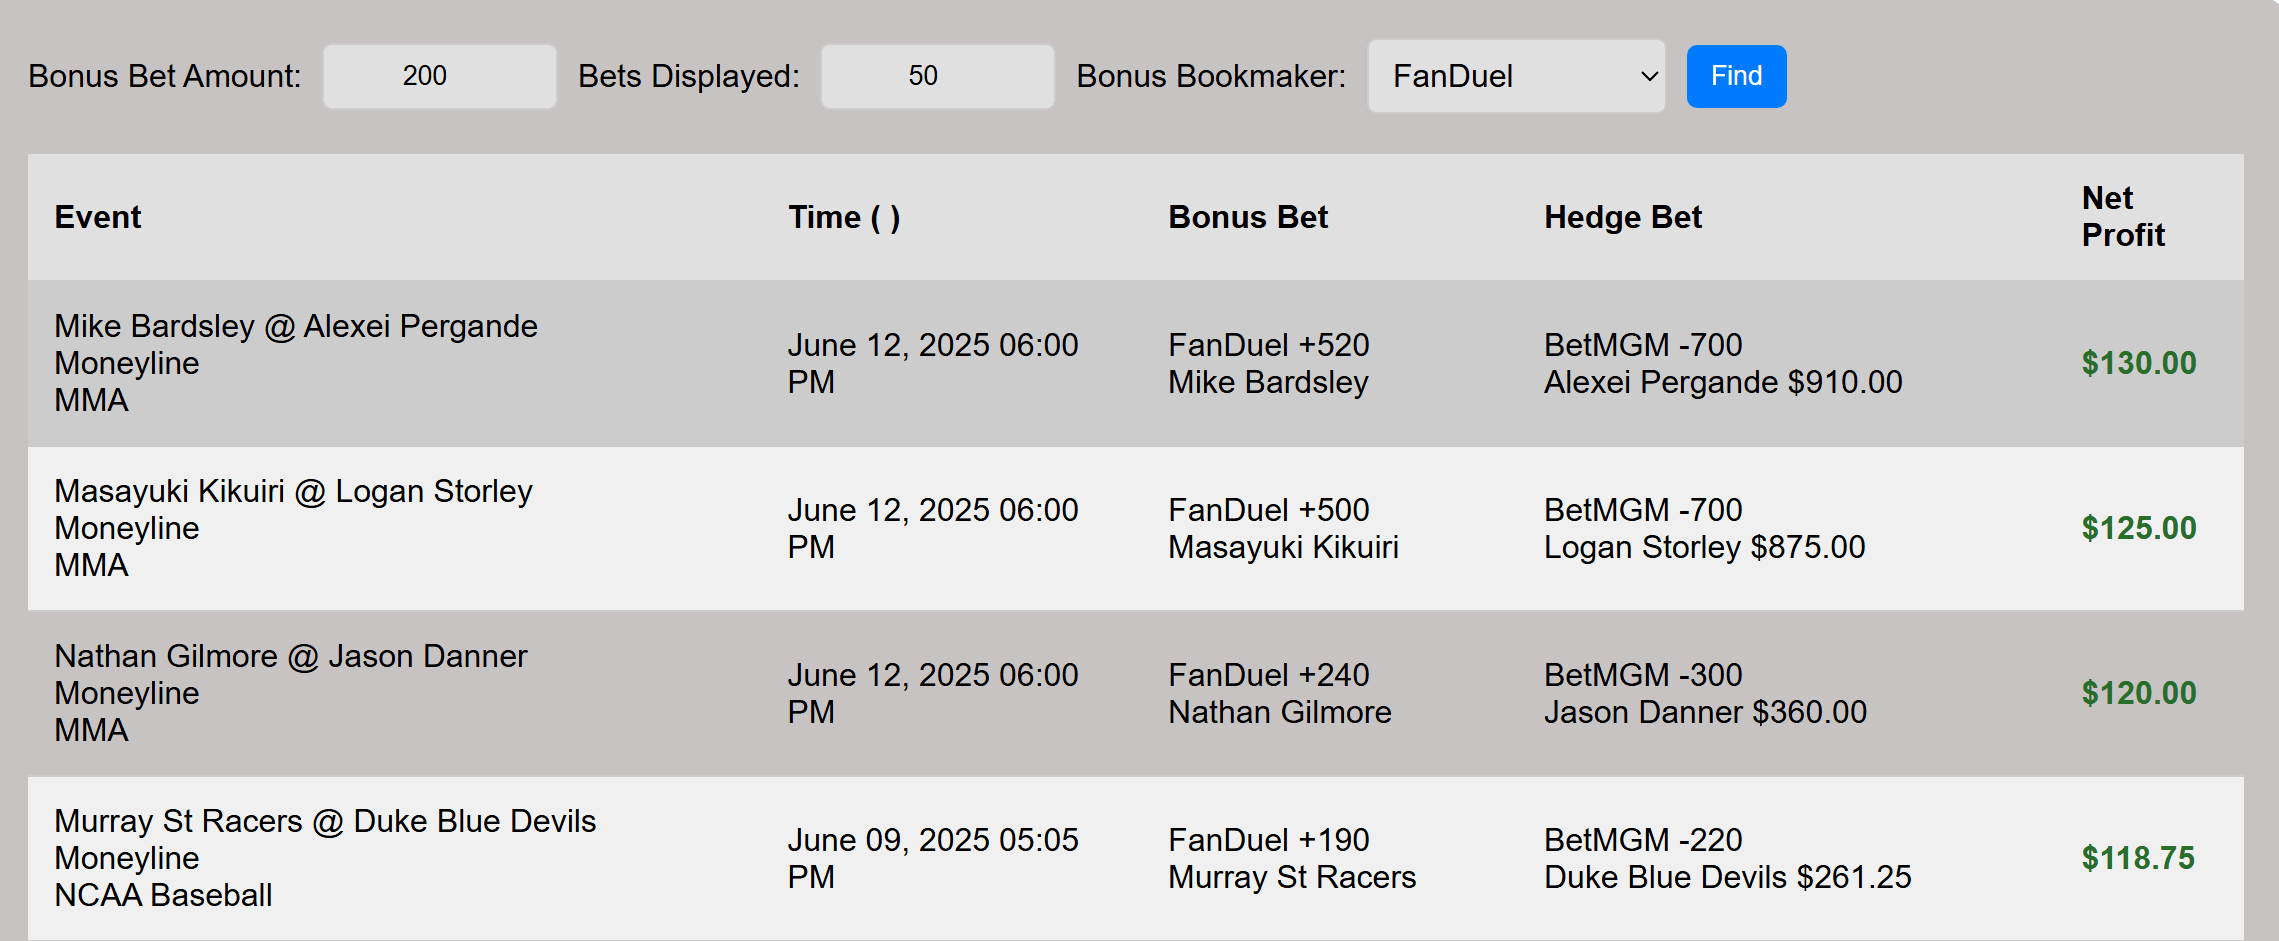Select the Bets Displayed field showing 50
The width and height of the screenshot is (2279, 941).
coord(936,75)
